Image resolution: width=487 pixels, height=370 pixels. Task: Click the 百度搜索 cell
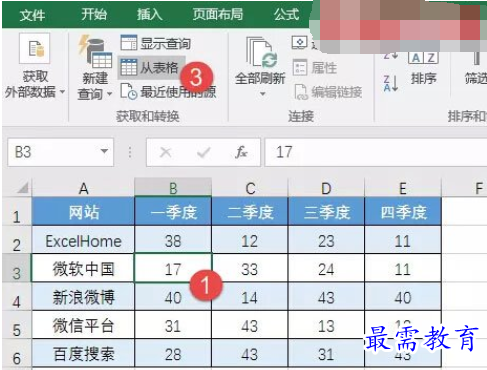coord(83,353)
